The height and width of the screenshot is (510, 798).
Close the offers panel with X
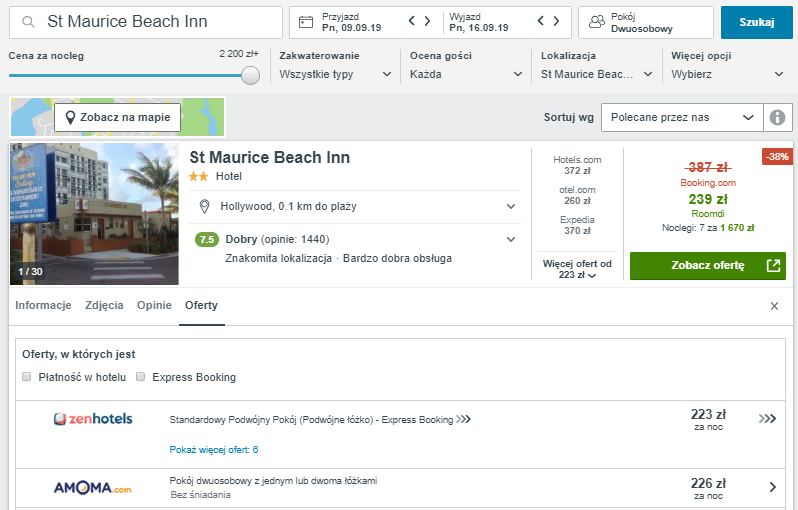click(x=774, y=306)
